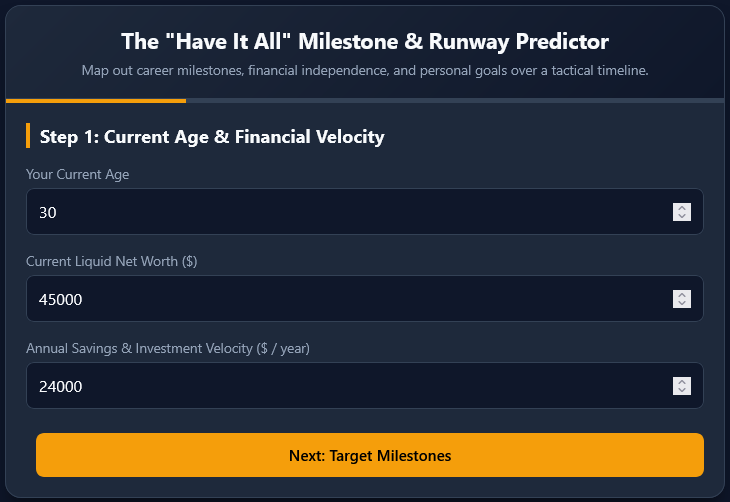Click the subtitle about career milestones

pos(365,70)
